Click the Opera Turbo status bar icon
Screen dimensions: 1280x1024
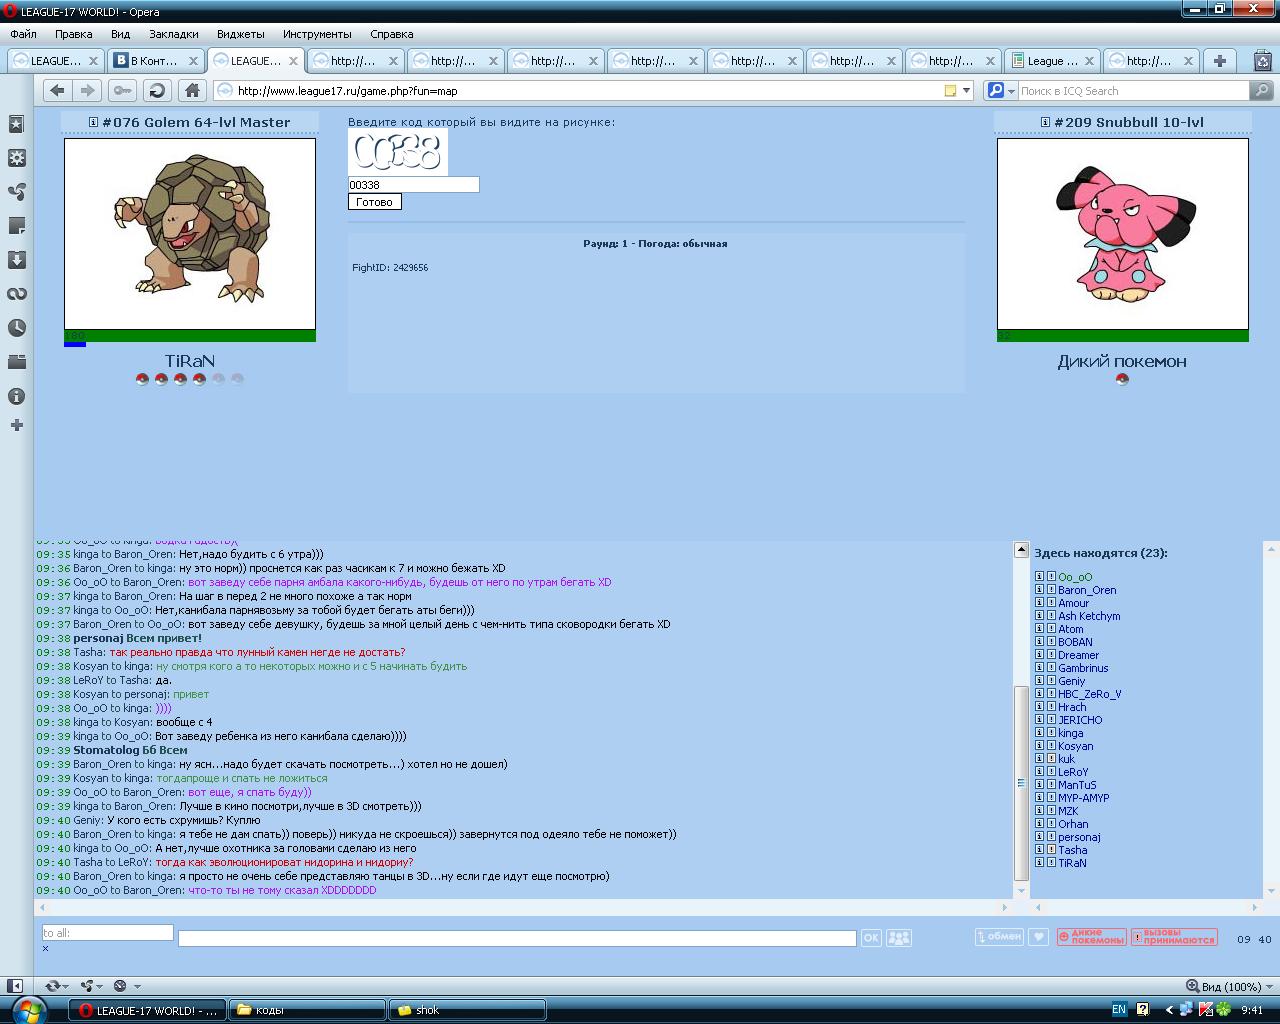coord(120,986)
